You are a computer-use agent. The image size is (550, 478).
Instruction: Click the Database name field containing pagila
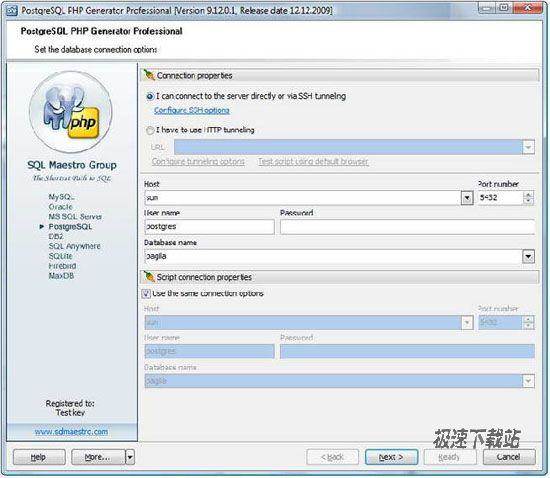[333, 256]
